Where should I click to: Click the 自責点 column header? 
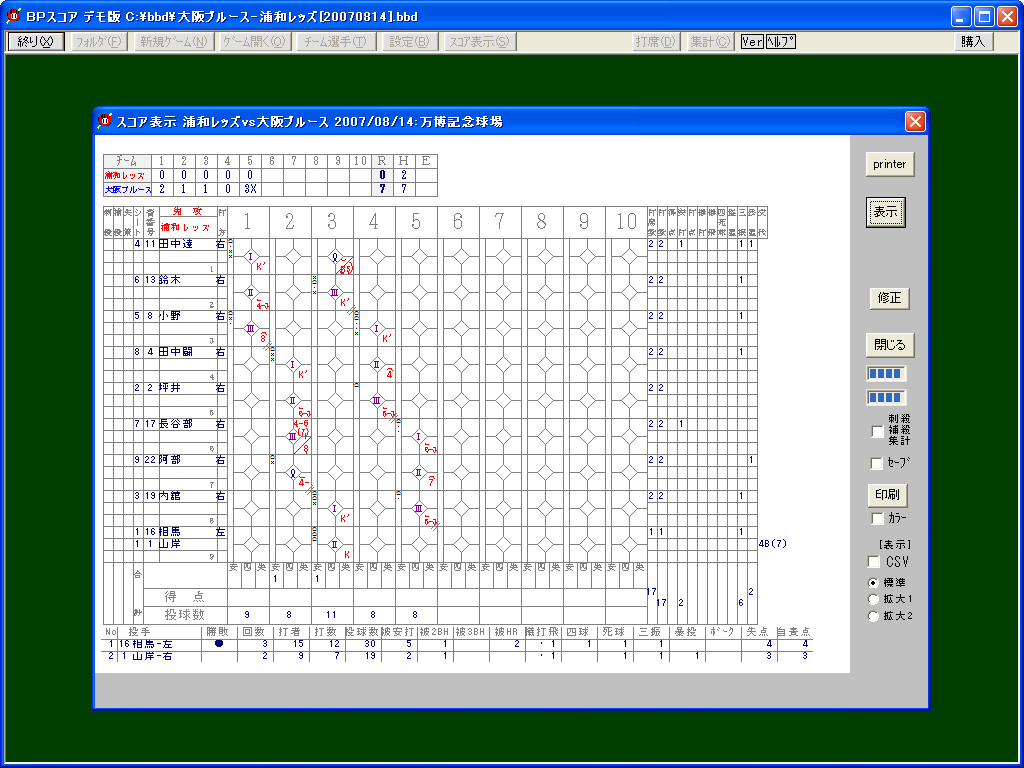793,632
